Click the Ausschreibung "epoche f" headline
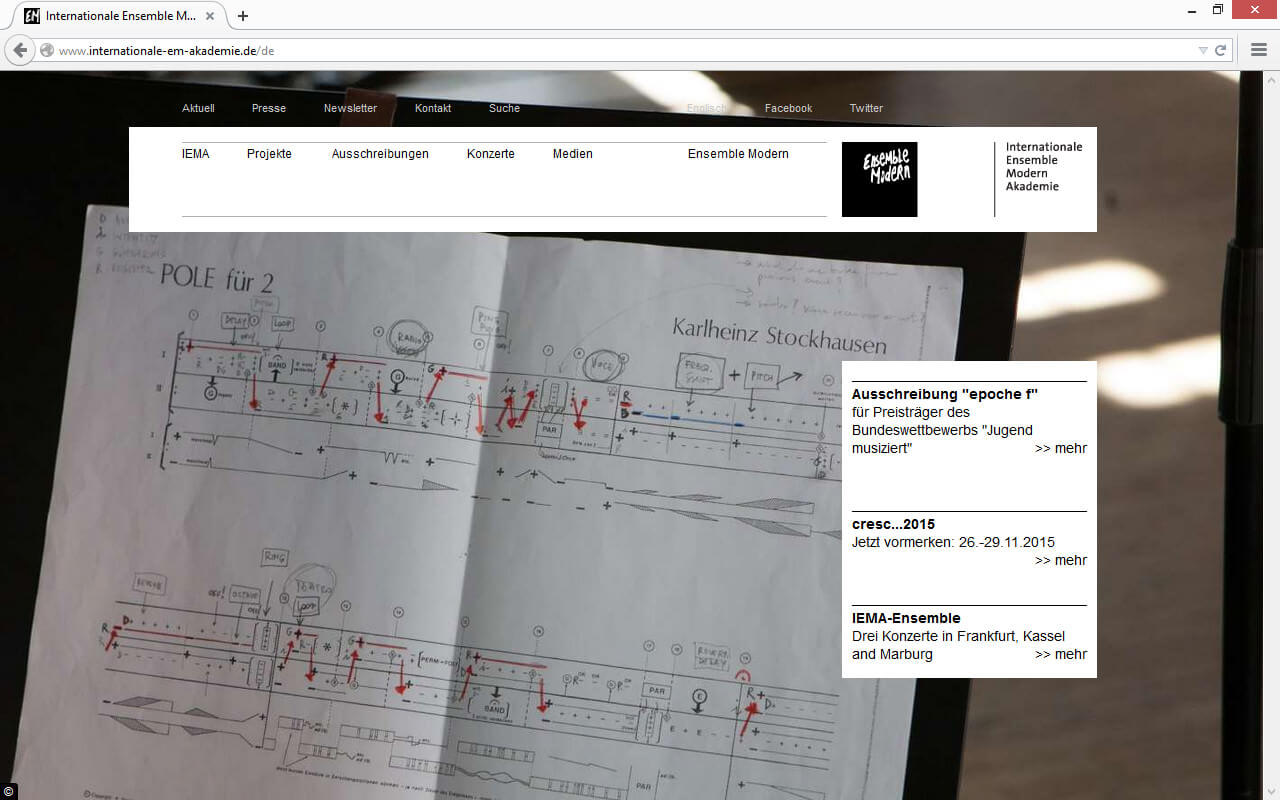 (945, 394)
